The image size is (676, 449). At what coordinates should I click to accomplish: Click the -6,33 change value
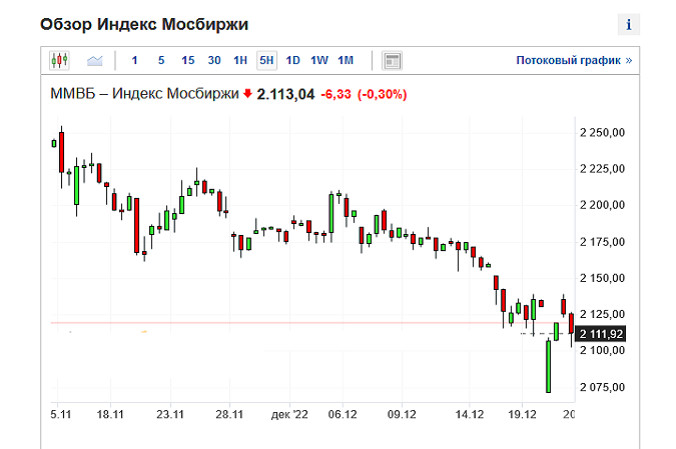pyautogui.click(x=336, y=94)
